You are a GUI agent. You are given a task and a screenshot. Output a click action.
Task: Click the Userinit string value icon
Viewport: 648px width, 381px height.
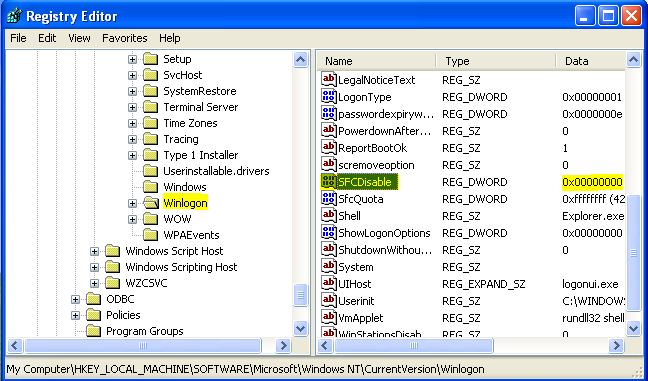click(329, 300)
